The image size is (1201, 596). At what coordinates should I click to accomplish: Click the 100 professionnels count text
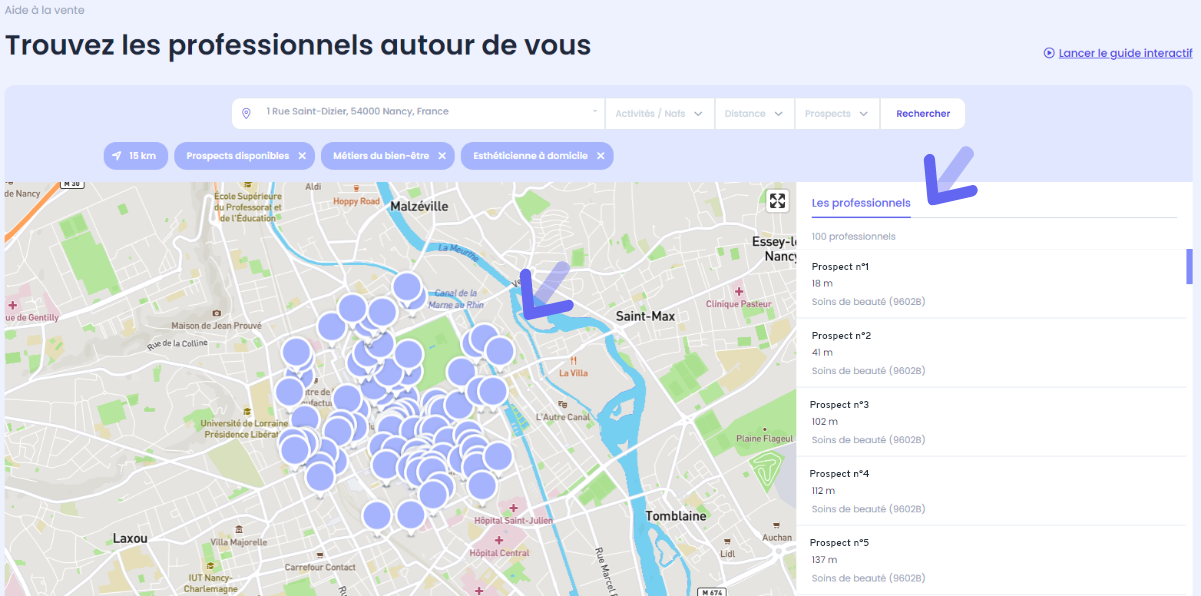pyautogui.click(x=853, y=237)
